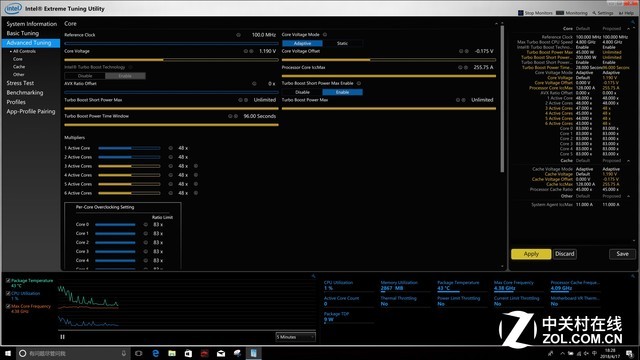Viewport: 640px width, 360px height.
Task: Set Core Voltage Mode to Adaptive
Action: pos(302,43)
